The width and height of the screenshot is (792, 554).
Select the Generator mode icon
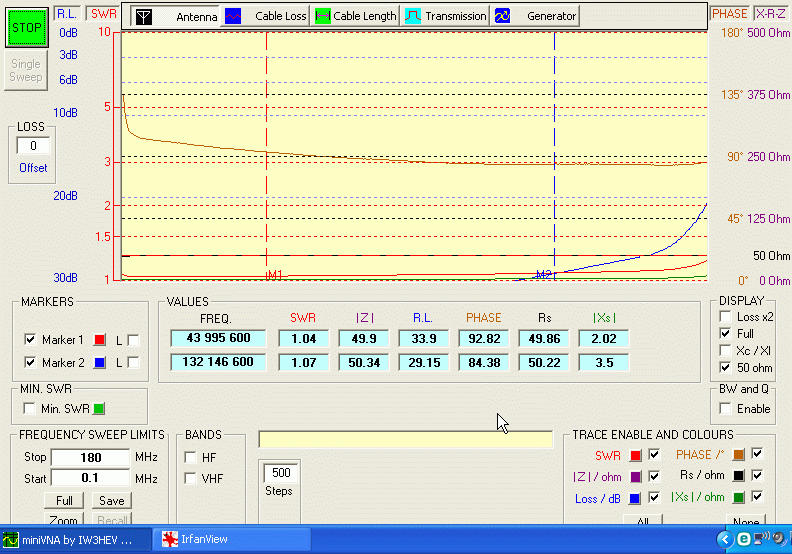click(x=503, y=16)
